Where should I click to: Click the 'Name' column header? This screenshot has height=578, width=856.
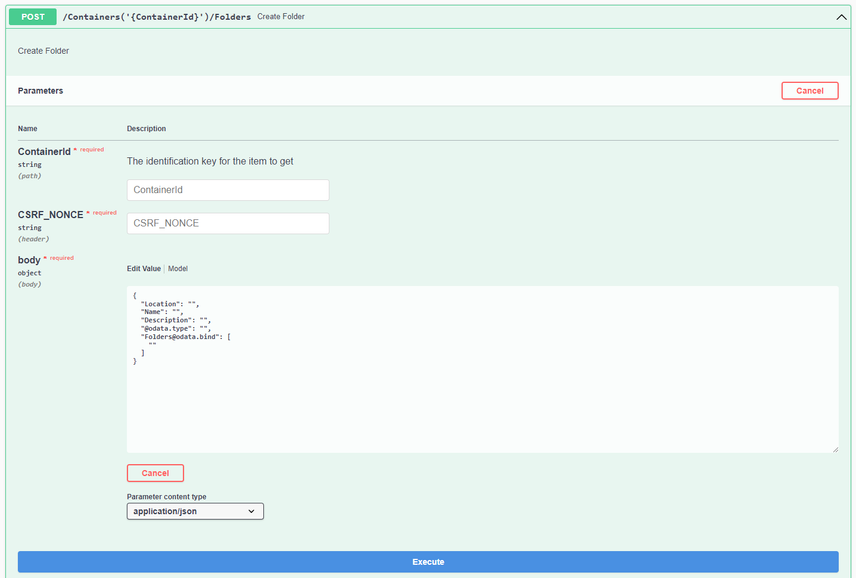(x=27, y=129)
